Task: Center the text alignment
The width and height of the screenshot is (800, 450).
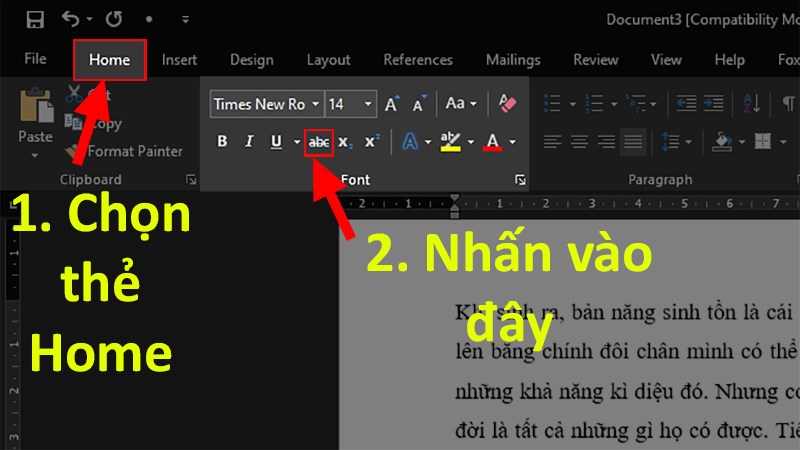Action: [579, 141]
